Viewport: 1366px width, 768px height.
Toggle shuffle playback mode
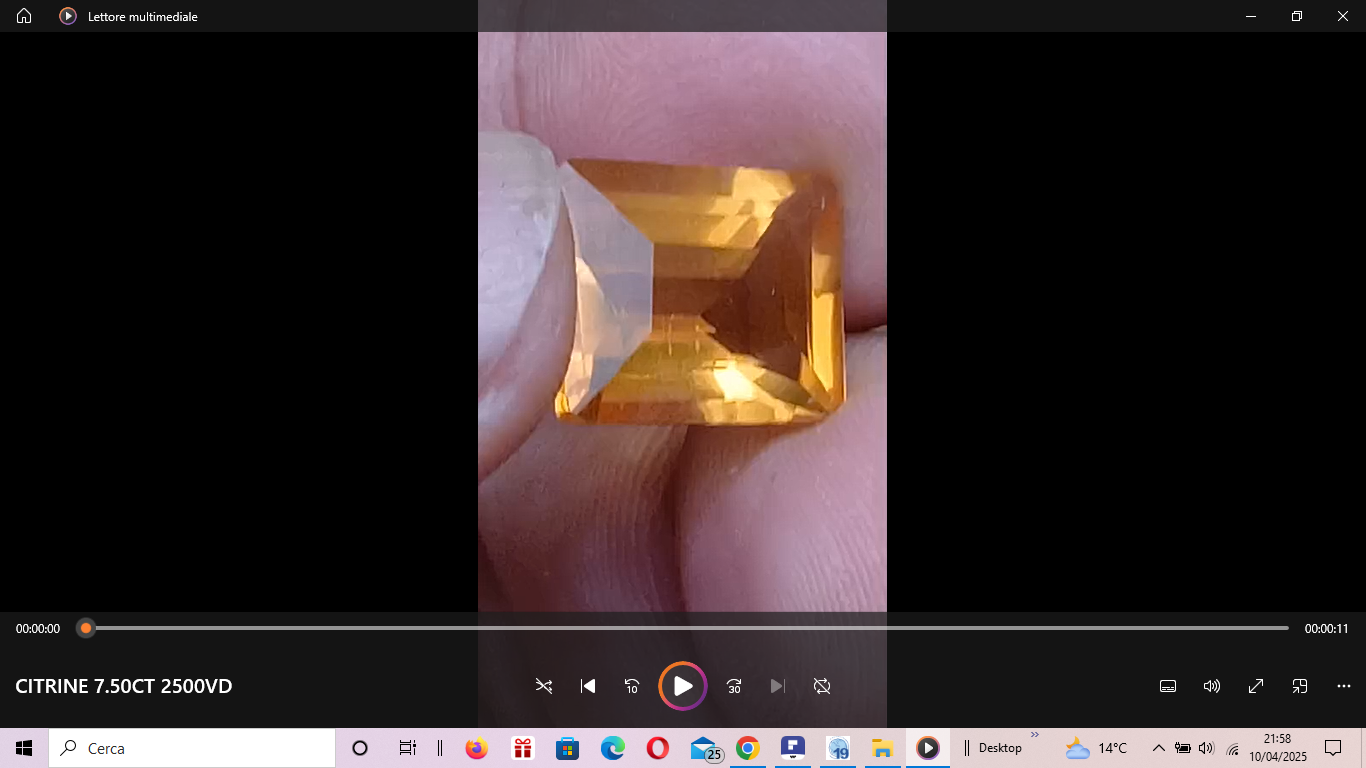coord(544,686)
